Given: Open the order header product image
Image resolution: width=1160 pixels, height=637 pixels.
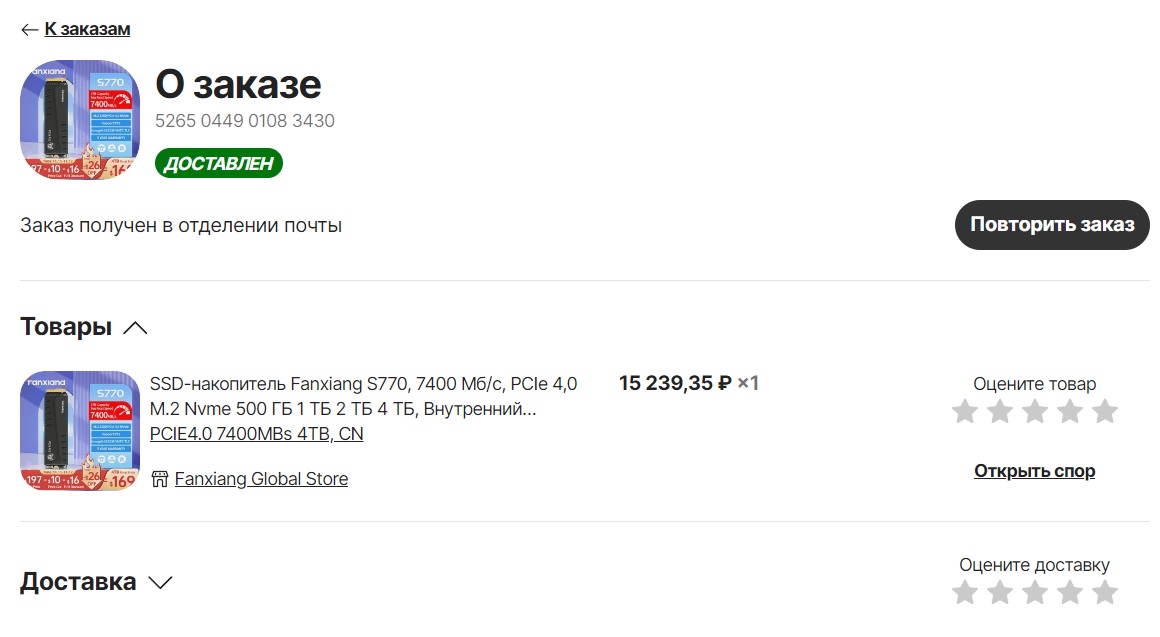Looking at the screenshot, I should (80, 120).
